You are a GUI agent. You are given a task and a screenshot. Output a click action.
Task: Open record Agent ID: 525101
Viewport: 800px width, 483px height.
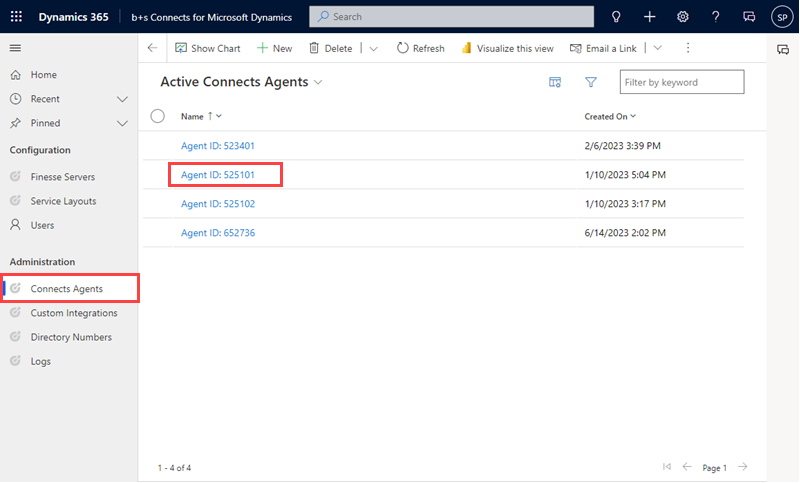218,175
